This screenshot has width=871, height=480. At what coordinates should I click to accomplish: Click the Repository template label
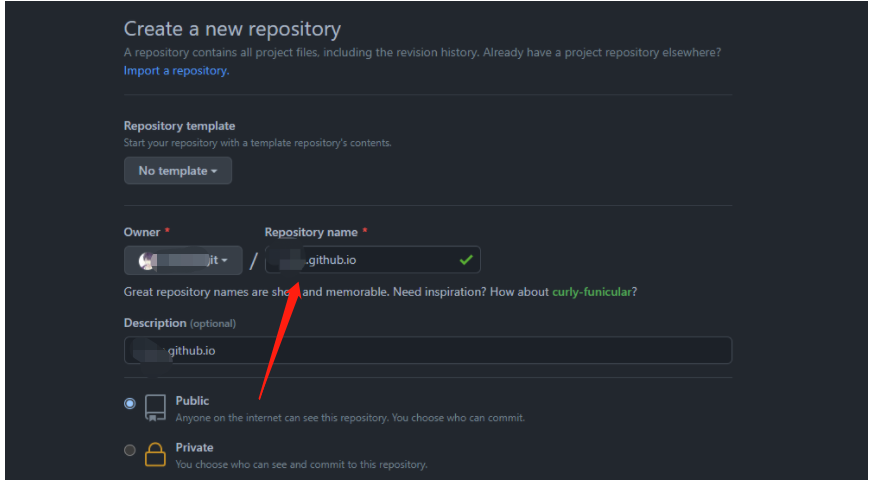coord(179,126)
